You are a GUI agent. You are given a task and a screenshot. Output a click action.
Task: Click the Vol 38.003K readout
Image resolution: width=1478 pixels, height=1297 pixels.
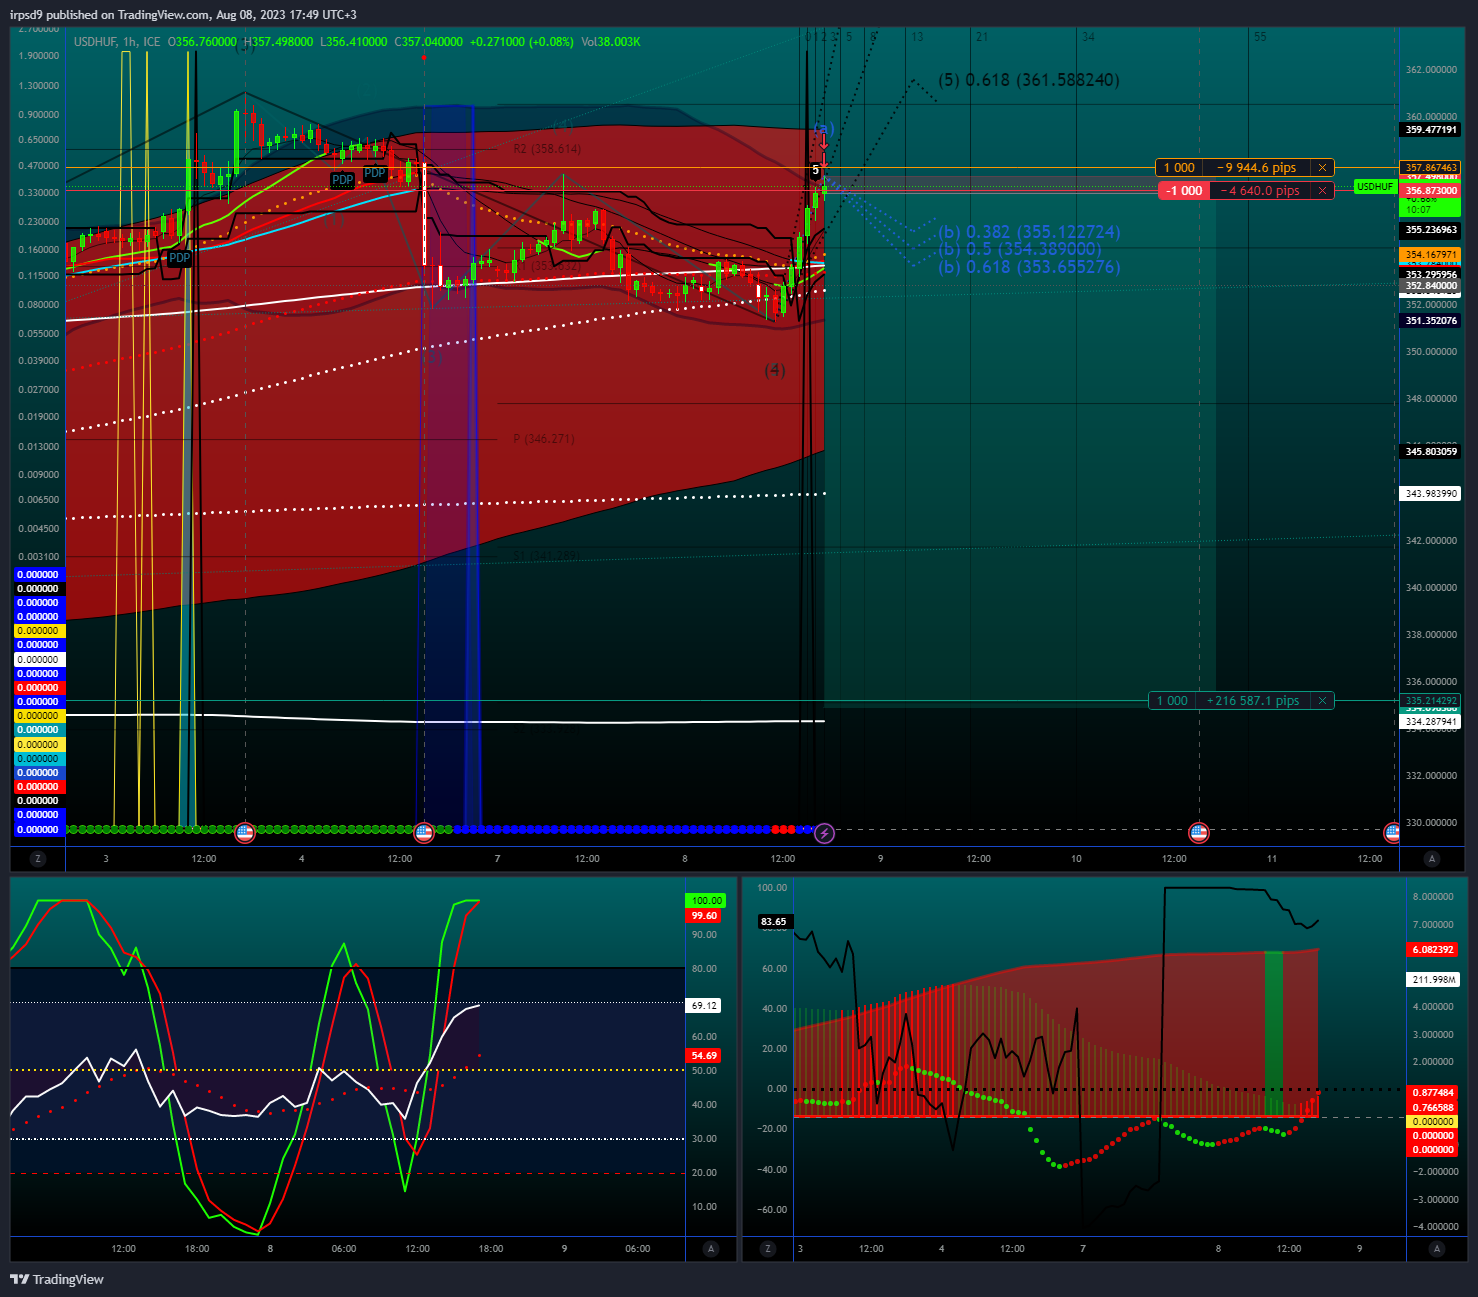(x=611, y=42)
